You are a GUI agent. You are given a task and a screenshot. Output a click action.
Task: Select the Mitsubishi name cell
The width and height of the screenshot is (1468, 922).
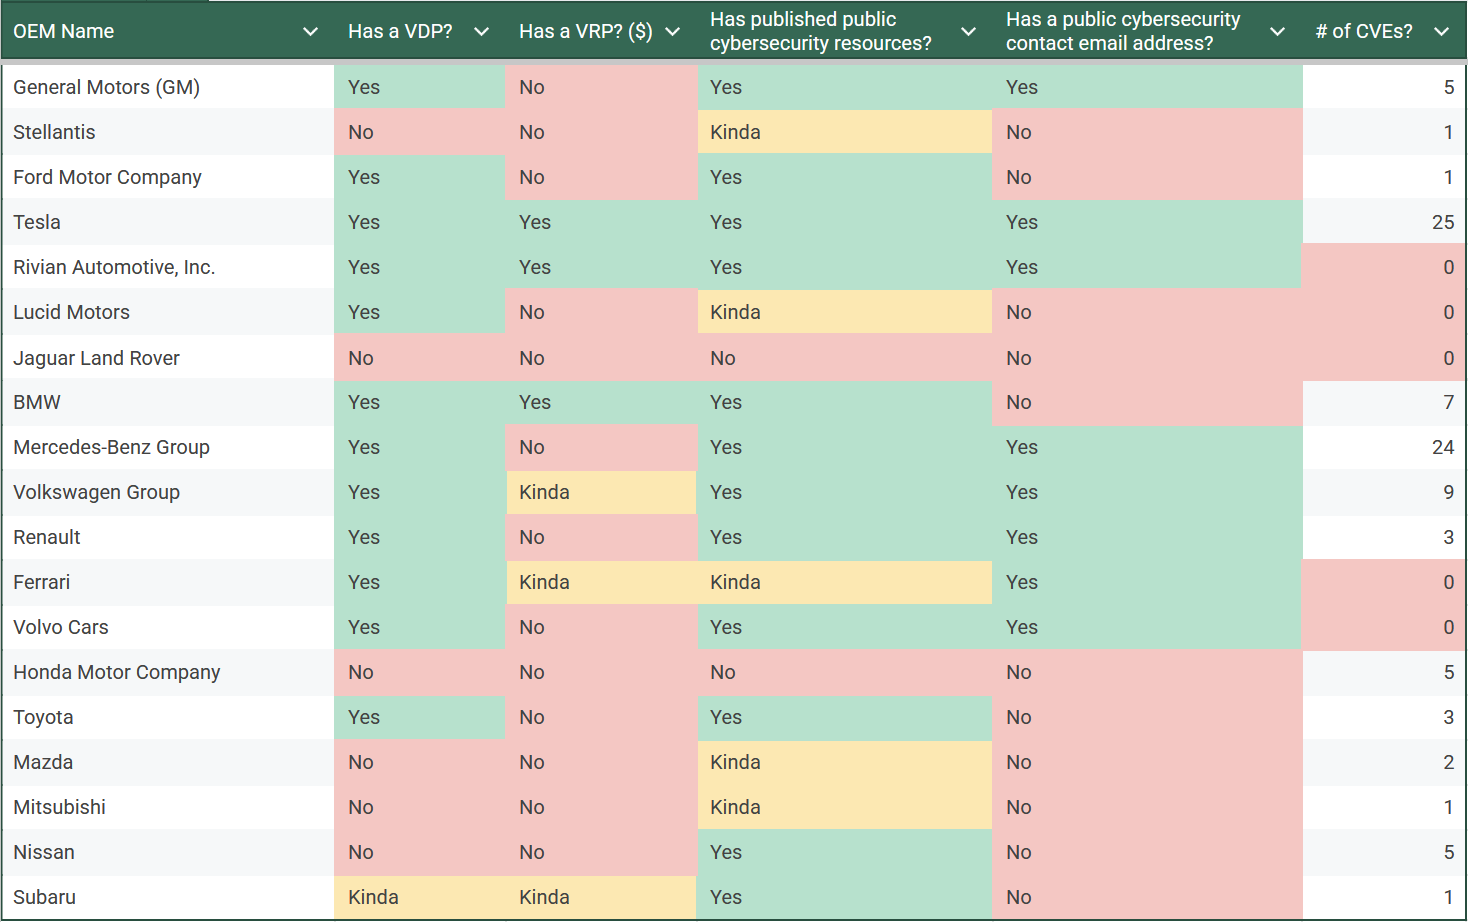point(168,807)
